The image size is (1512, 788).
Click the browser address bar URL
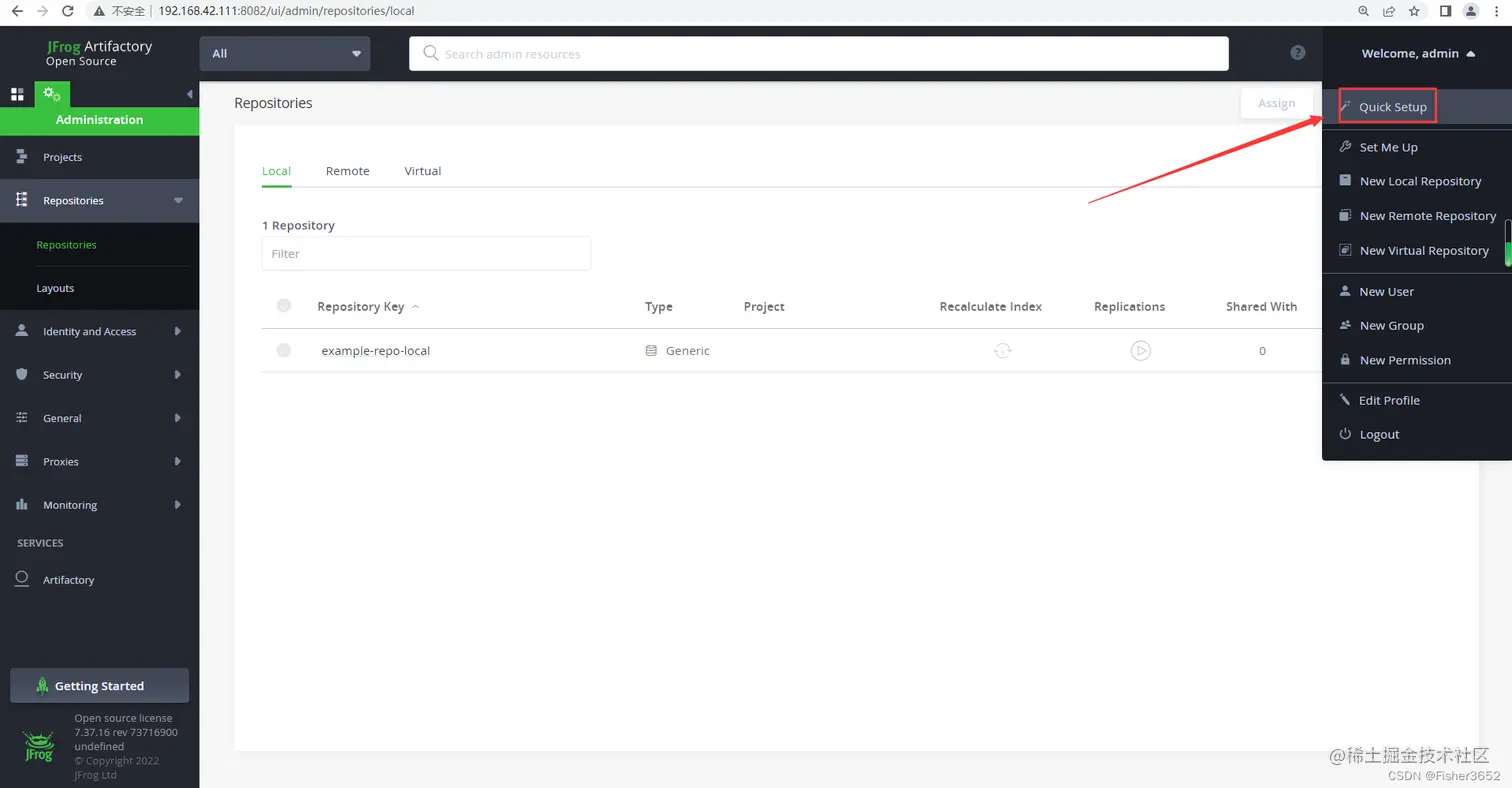286,11
